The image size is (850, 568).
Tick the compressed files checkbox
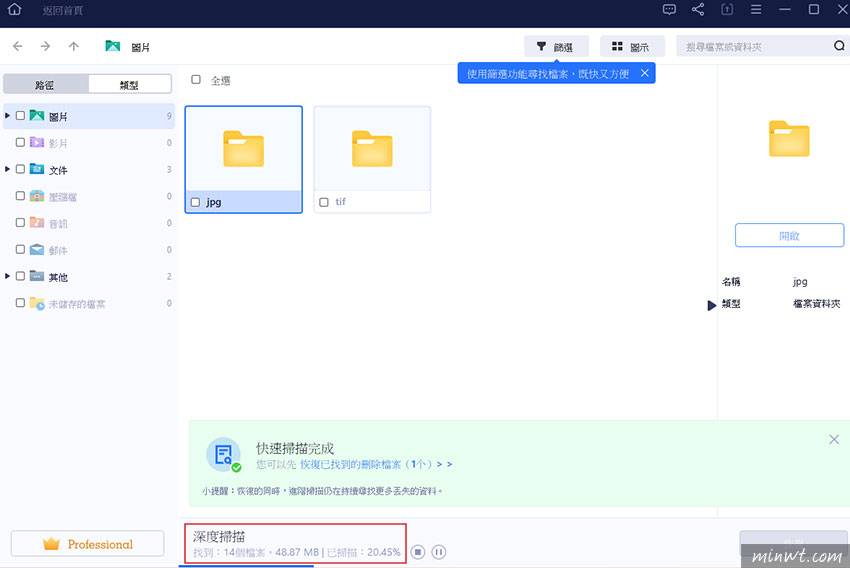pos(20,196)
